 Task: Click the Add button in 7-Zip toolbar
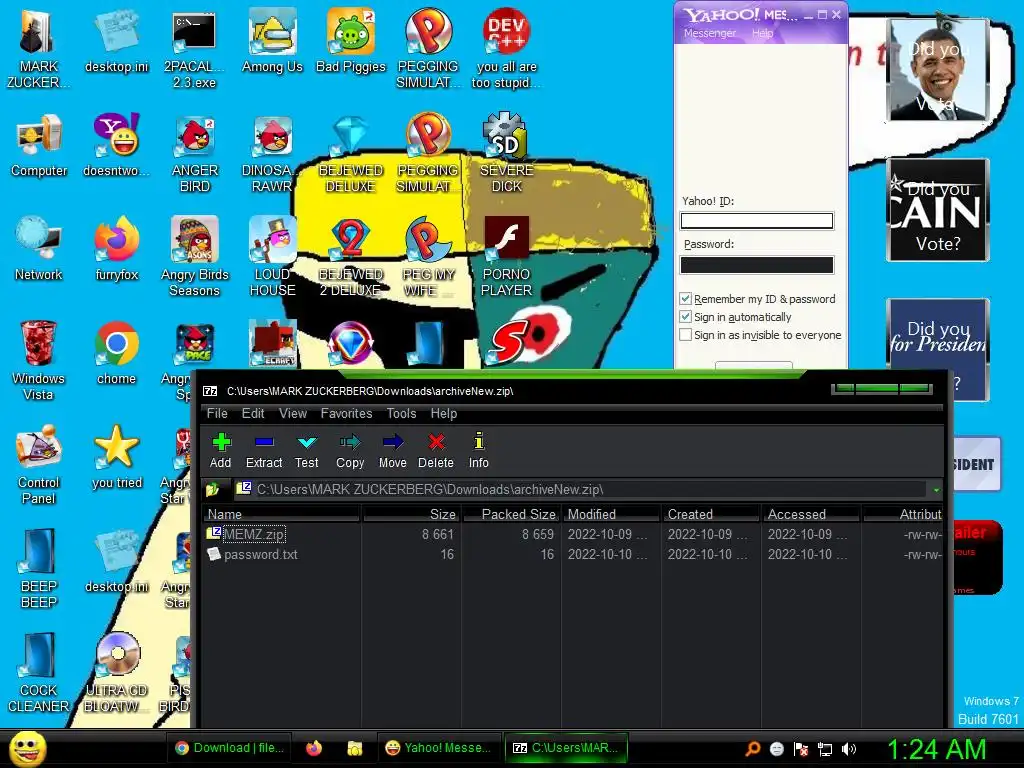(x=221, y=450)
